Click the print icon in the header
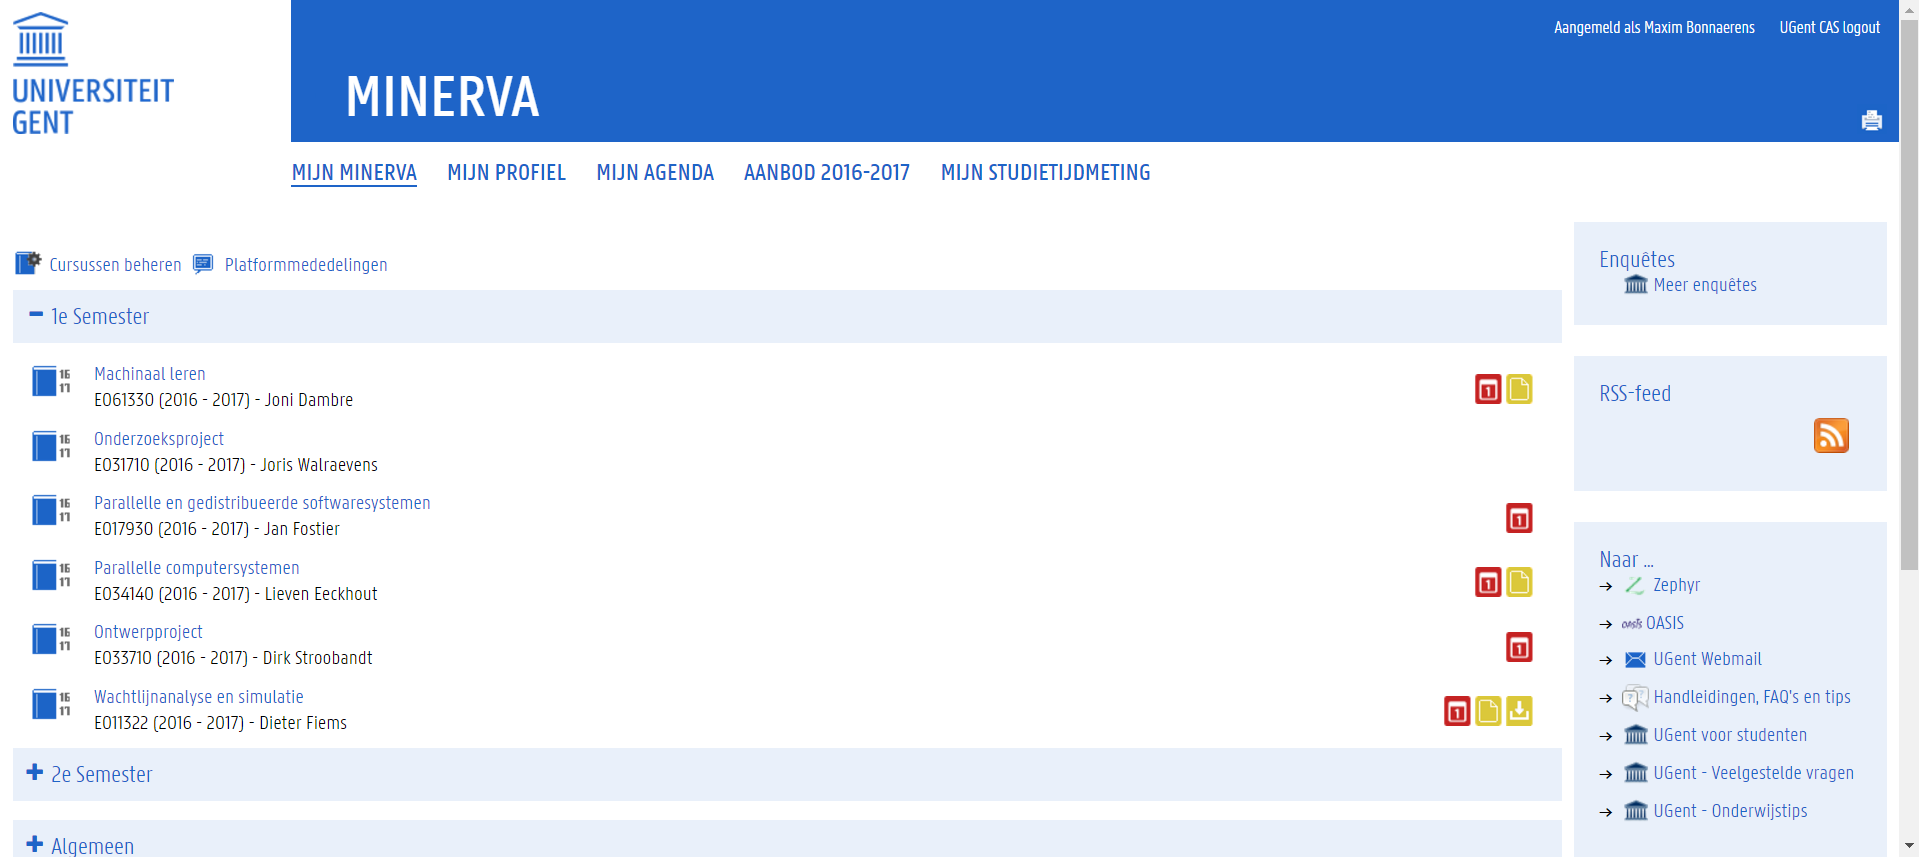Image resolution: width=1919 pixels, height=857 pixels. [x=1871, y=120]
